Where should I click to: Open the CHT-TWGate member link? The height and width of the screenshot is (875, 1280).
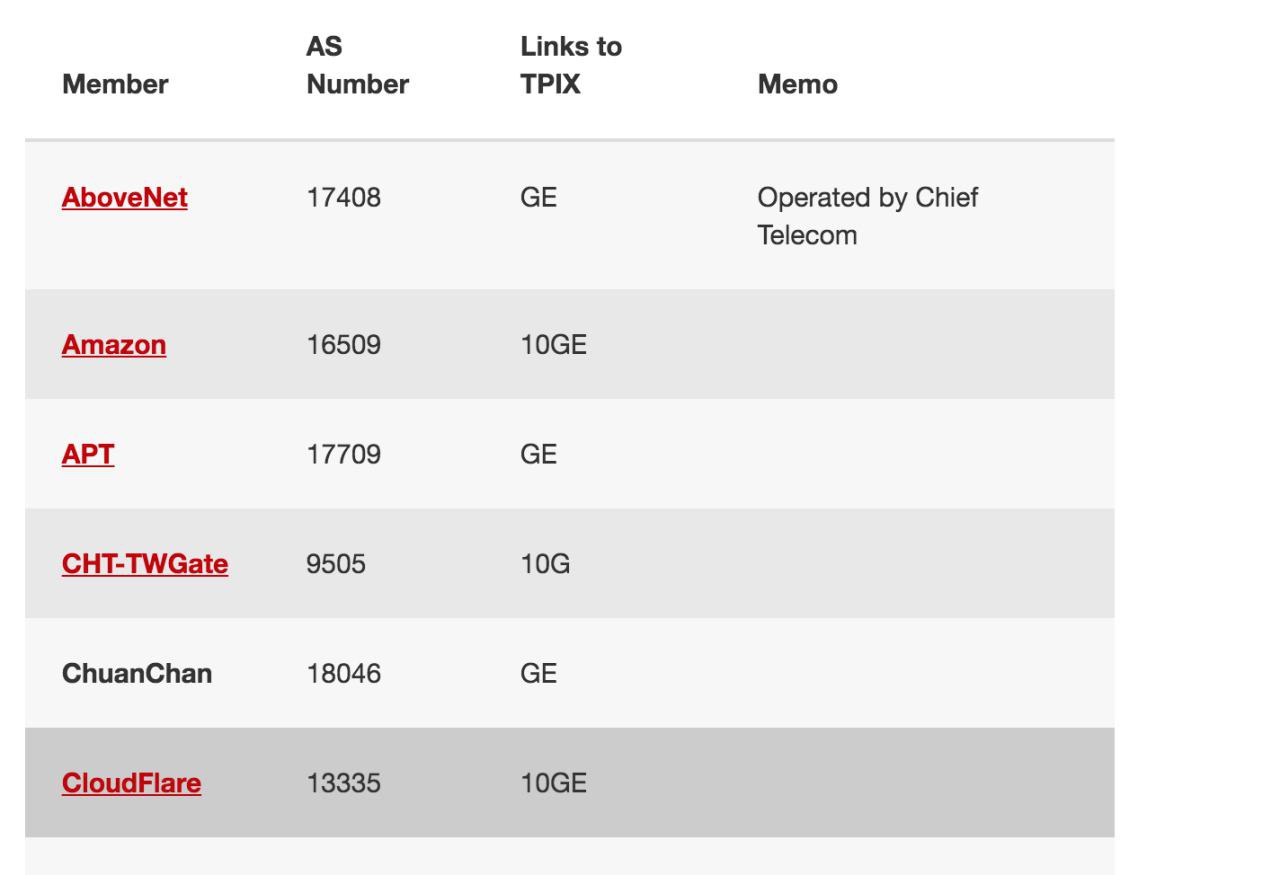[x=145, y=564]
